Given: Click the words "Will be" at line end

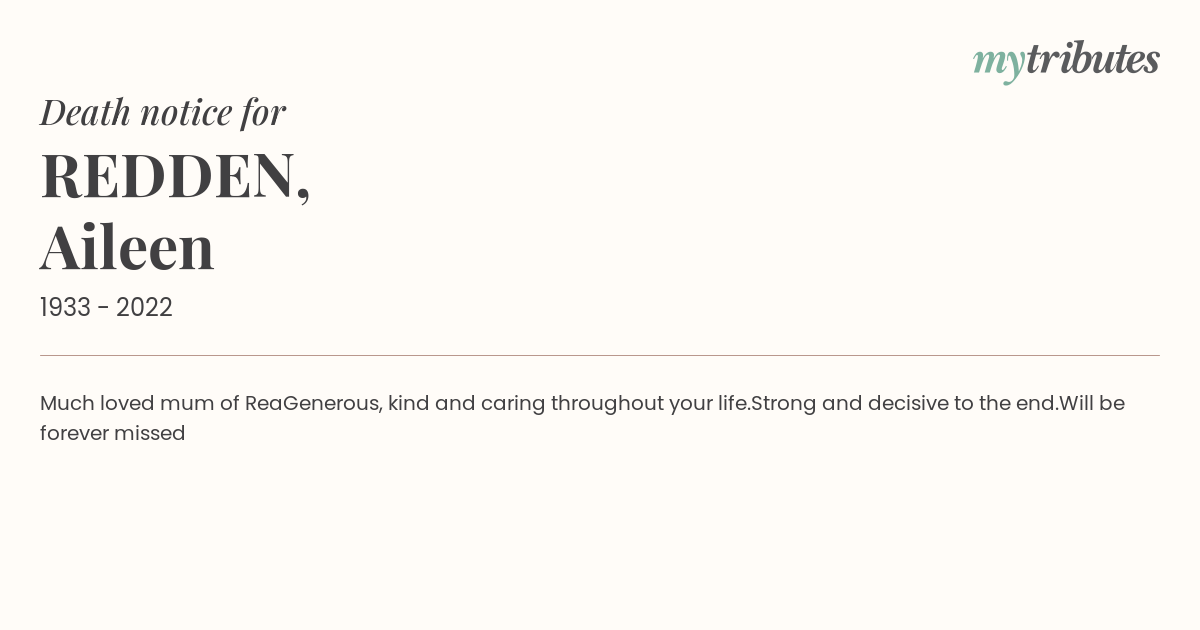Looking at the screenshot, I should click(1092, 403).
